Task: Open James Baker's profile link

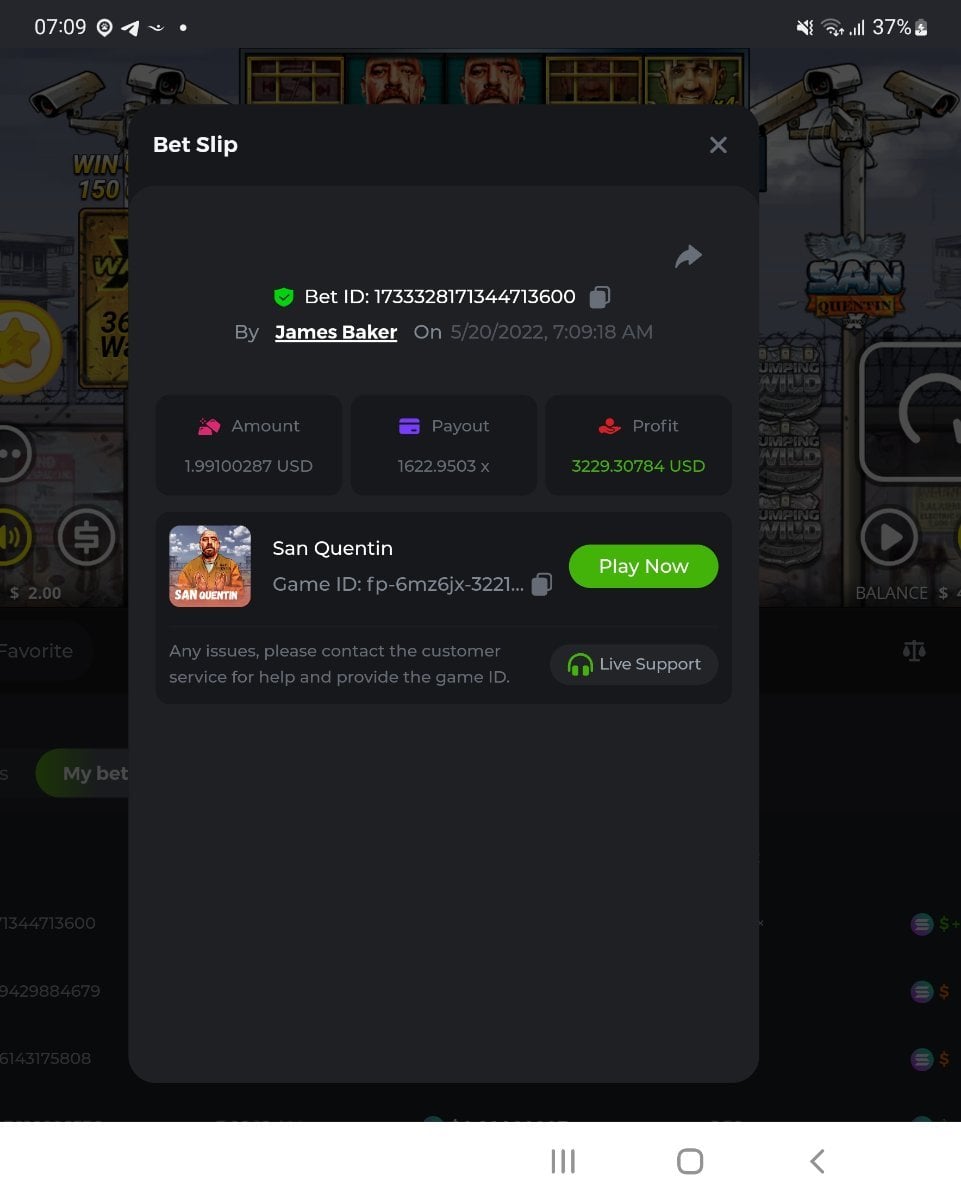Action: pyautogui.click(x=336, y=332)
